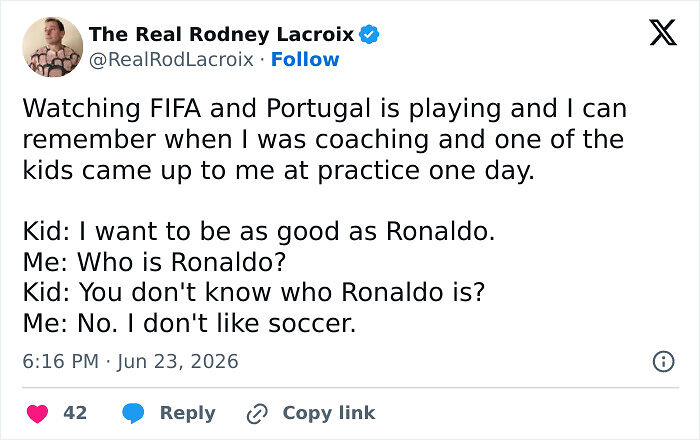Screen dimensions: 700x440
Task: Select the Reply text label
Action: pyautogui.click(x=188, y=413)
